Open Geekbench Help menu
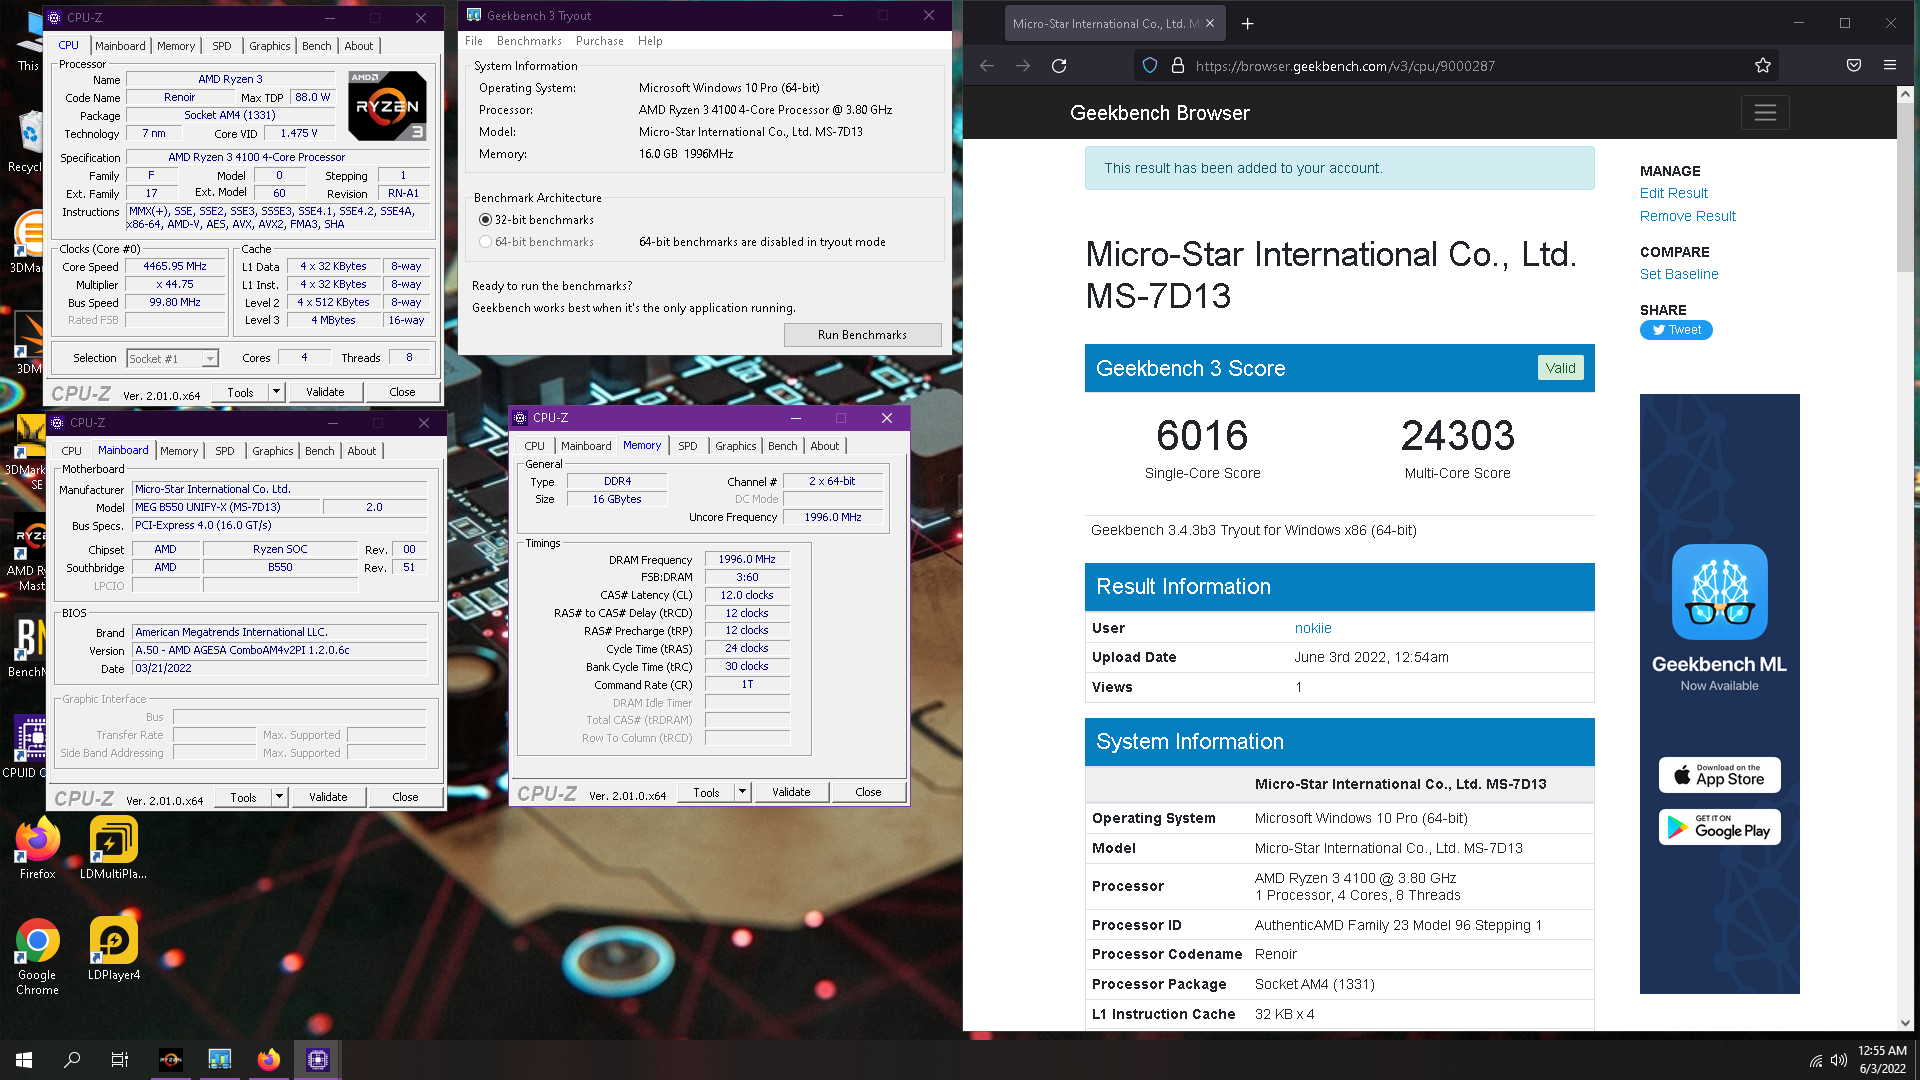 650,41
